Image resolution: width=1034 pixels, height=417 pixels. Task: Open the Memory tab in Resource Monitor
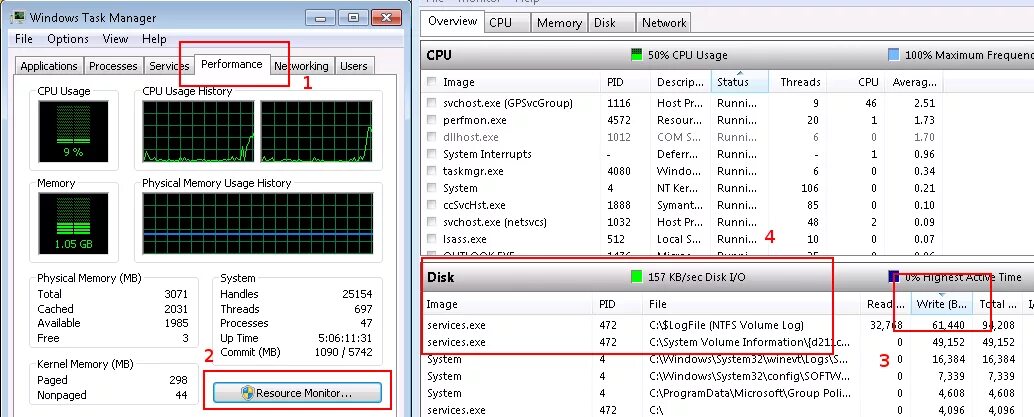[559, 22]
